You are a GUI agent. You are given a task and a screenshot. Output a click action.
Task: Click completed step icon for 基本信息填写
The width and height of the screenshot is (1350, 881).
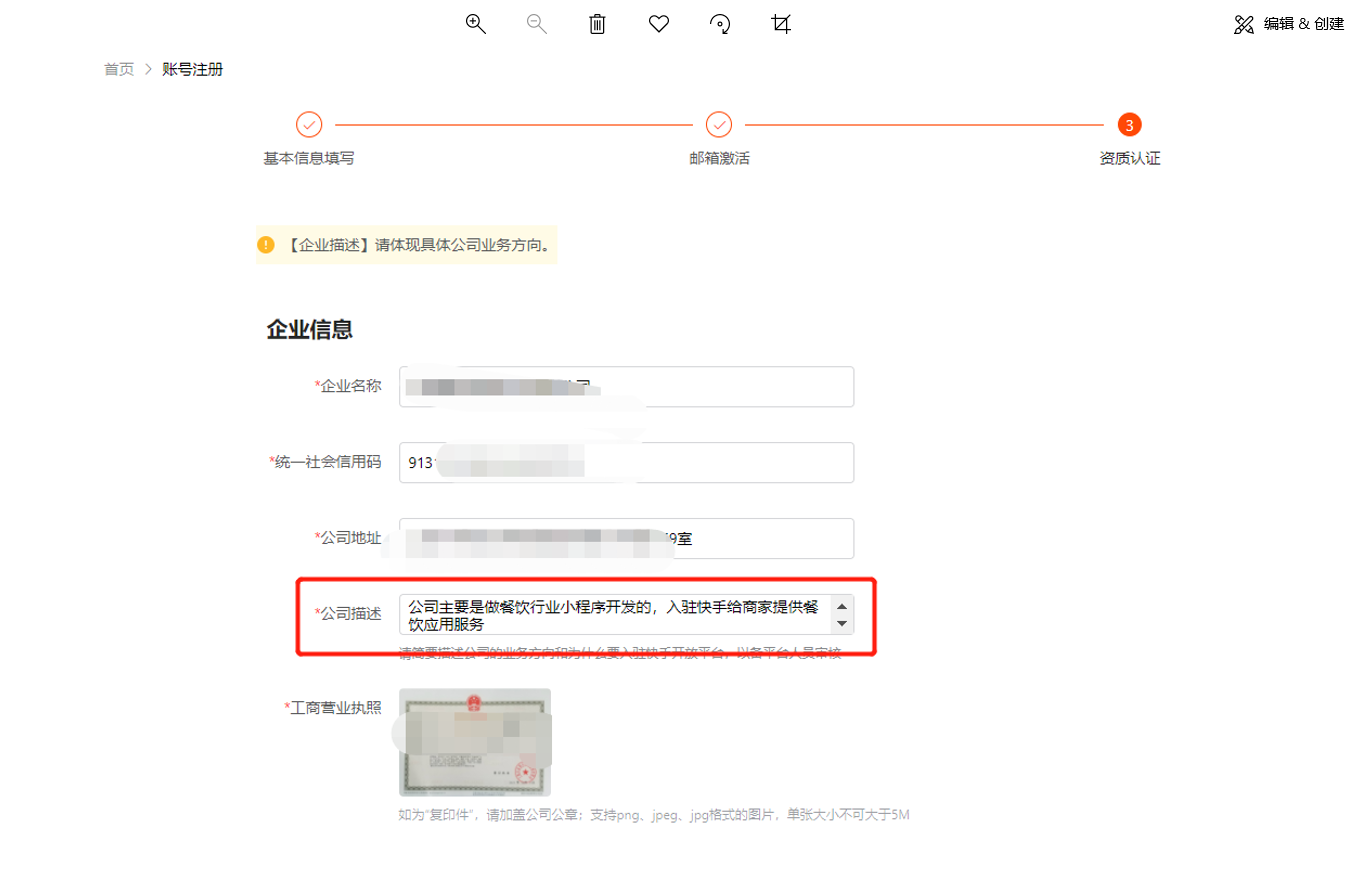click(x=309, y=125)
